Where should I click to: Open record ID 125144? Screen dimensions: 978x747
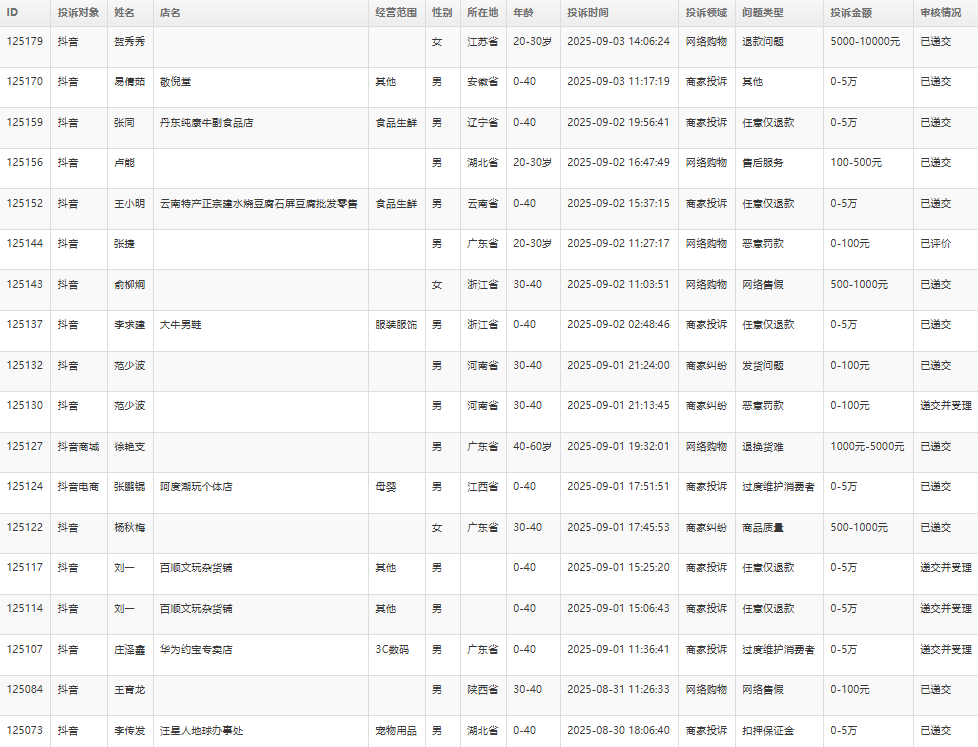25,244
